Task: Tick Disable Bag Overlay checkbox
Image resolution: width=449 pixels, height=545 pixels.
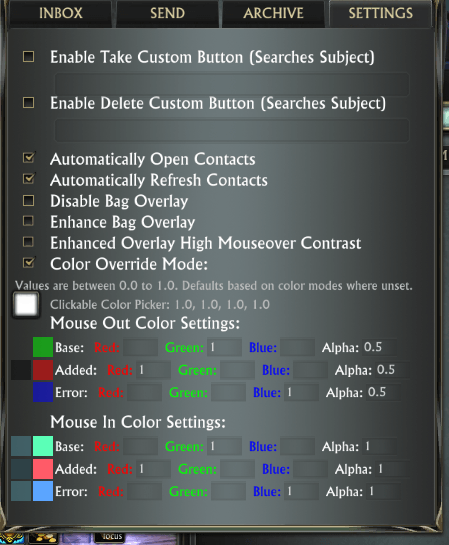Action: [28, 201]
